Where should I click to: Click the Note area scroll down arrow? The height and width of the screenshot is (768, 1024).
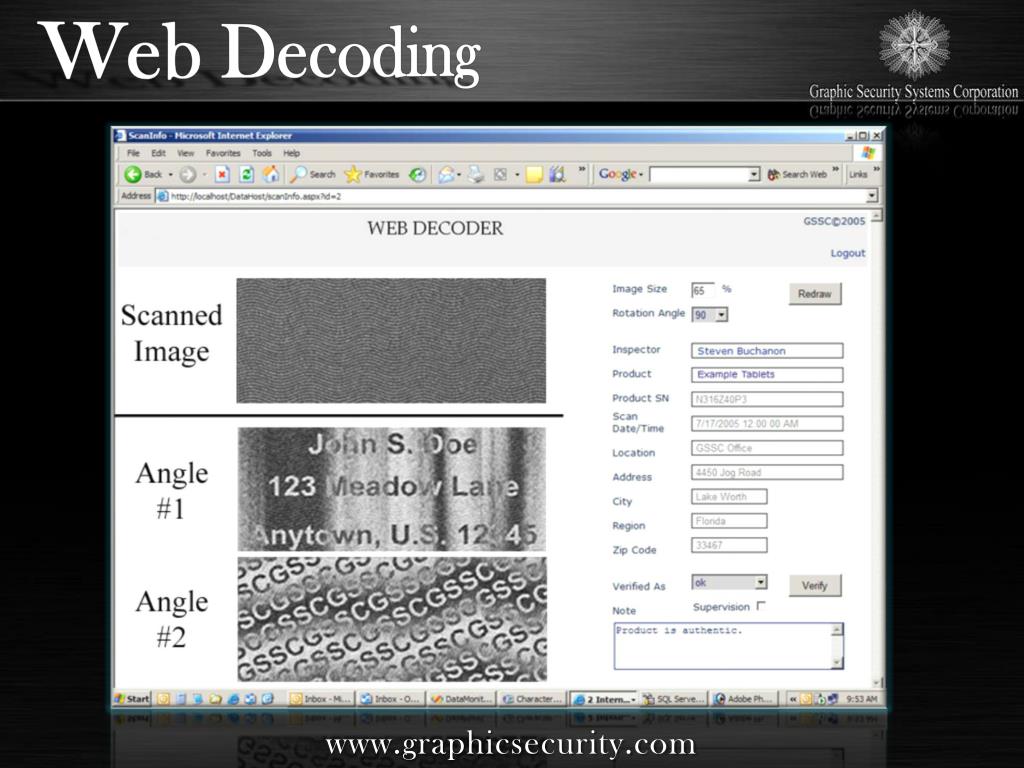coord(837,663)
